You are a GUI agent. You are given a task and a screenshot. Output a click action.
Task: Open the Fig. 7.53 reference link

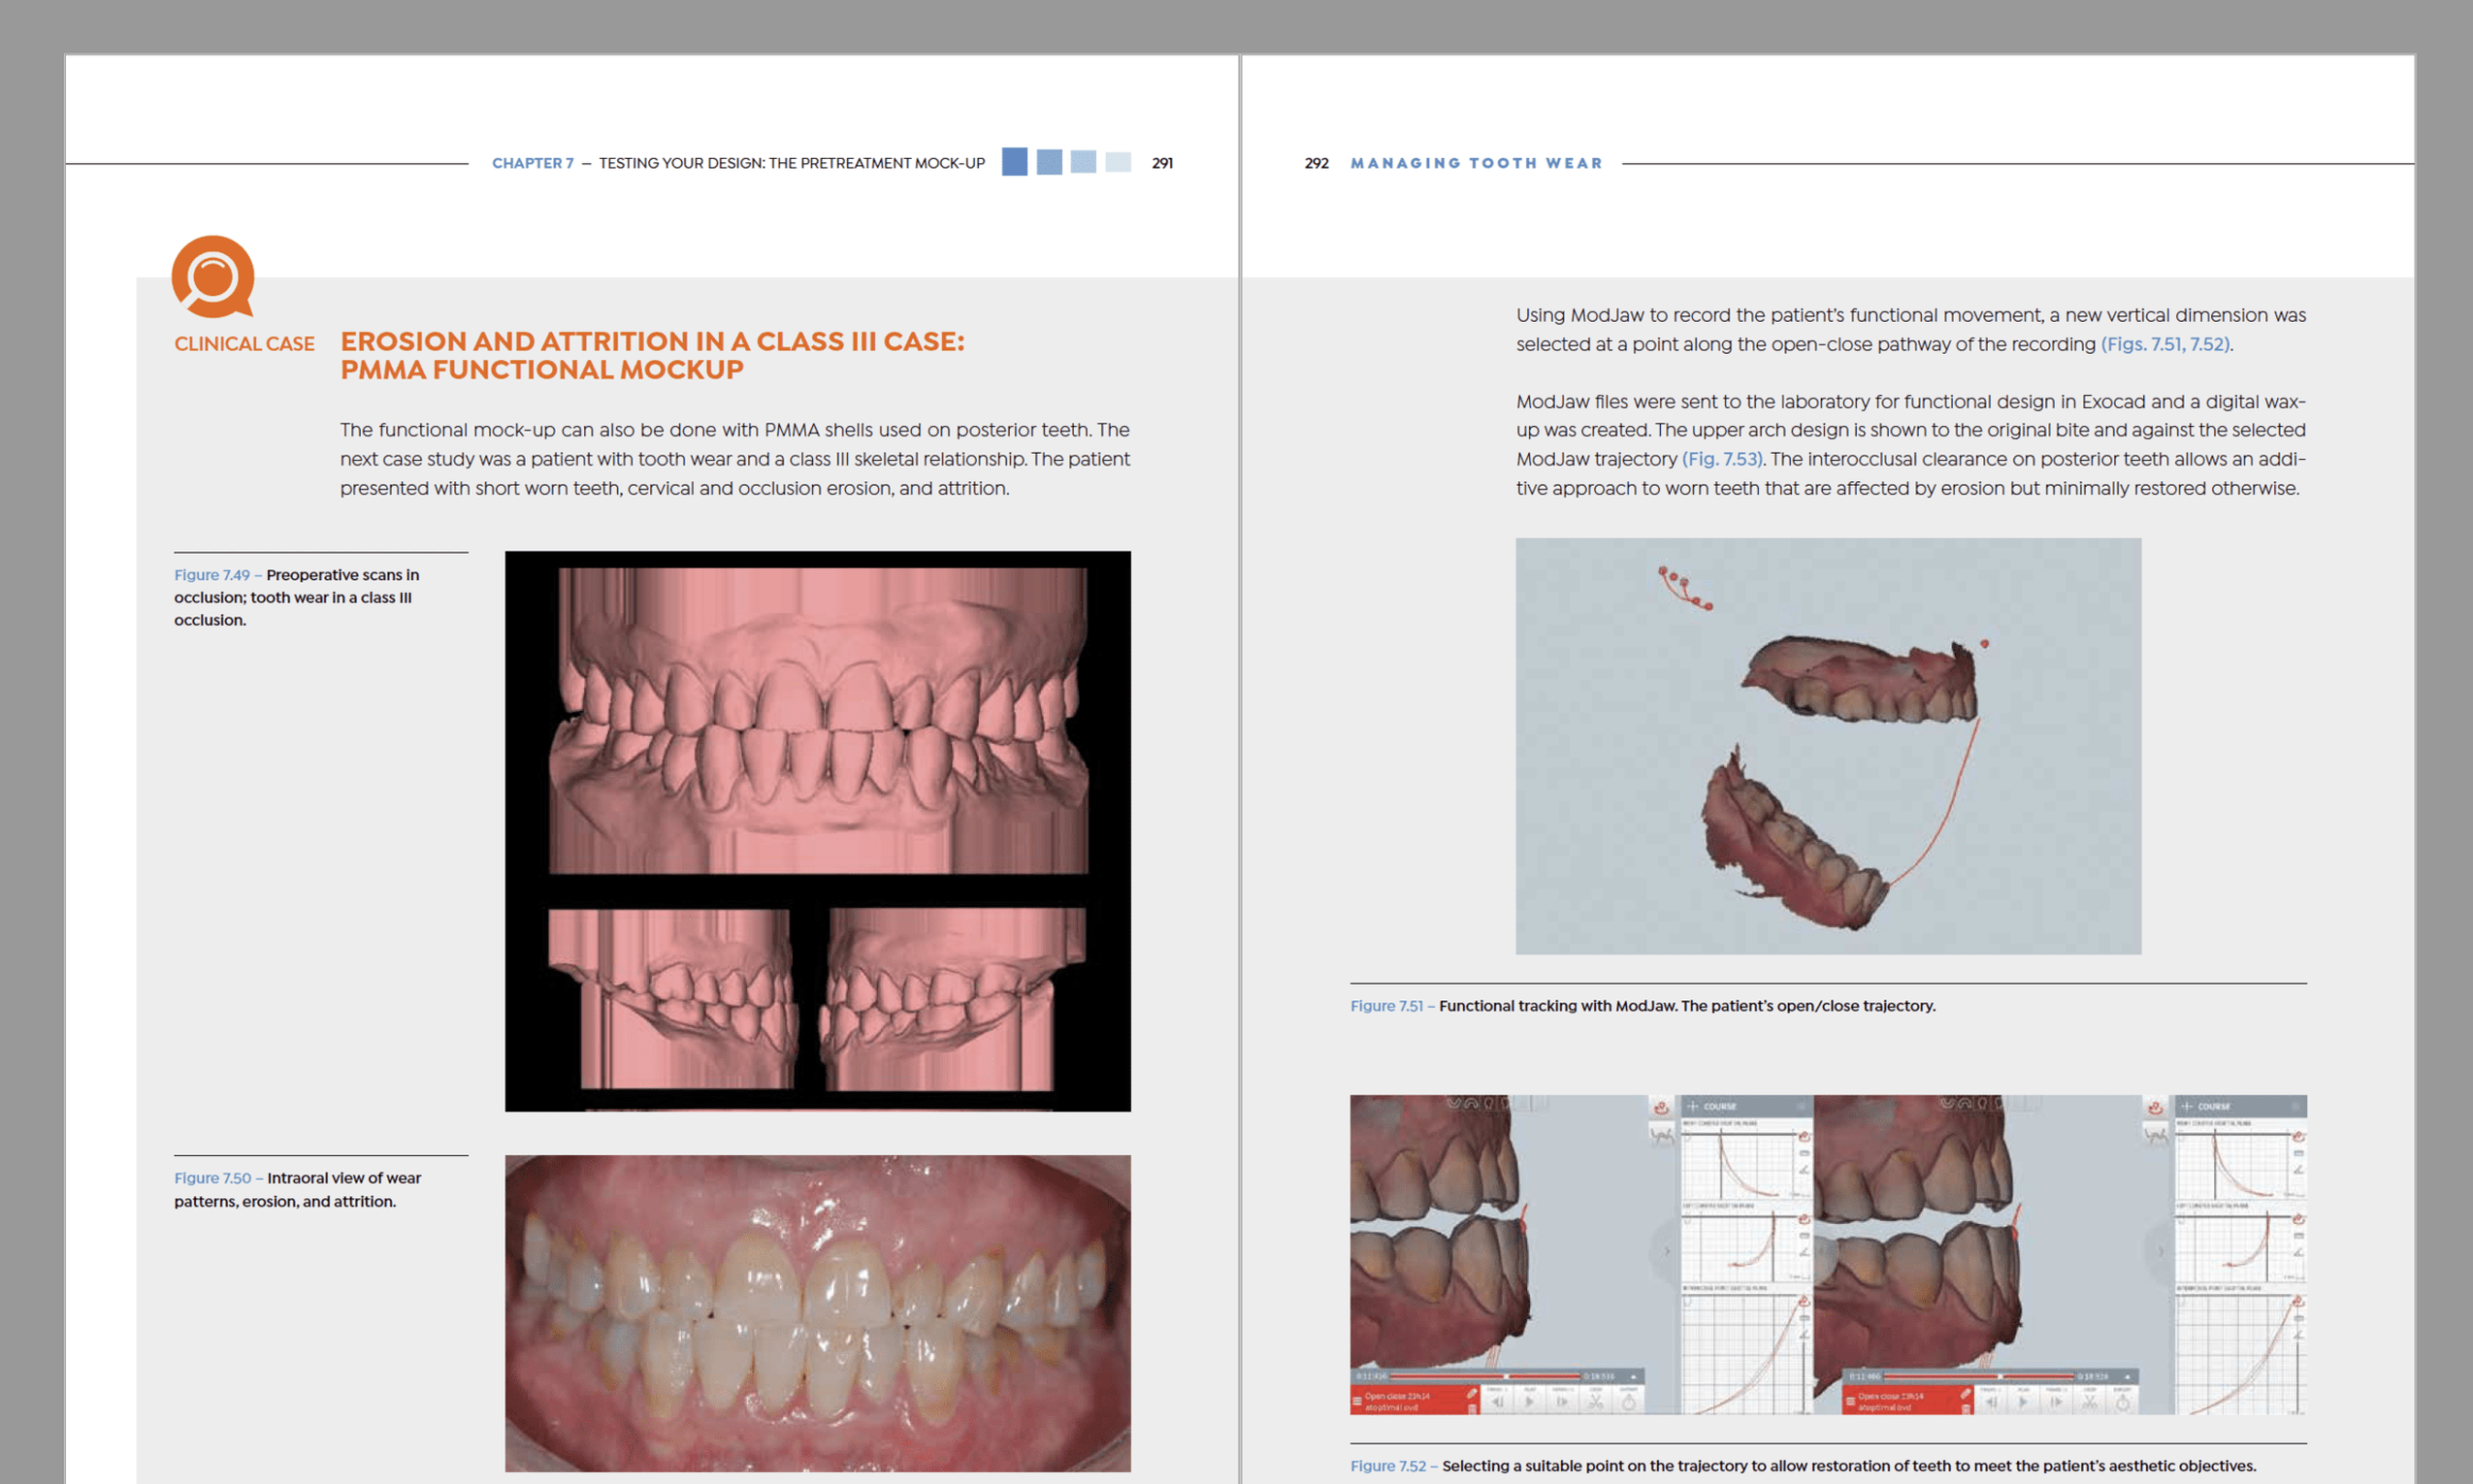(x=1722, y=459)
